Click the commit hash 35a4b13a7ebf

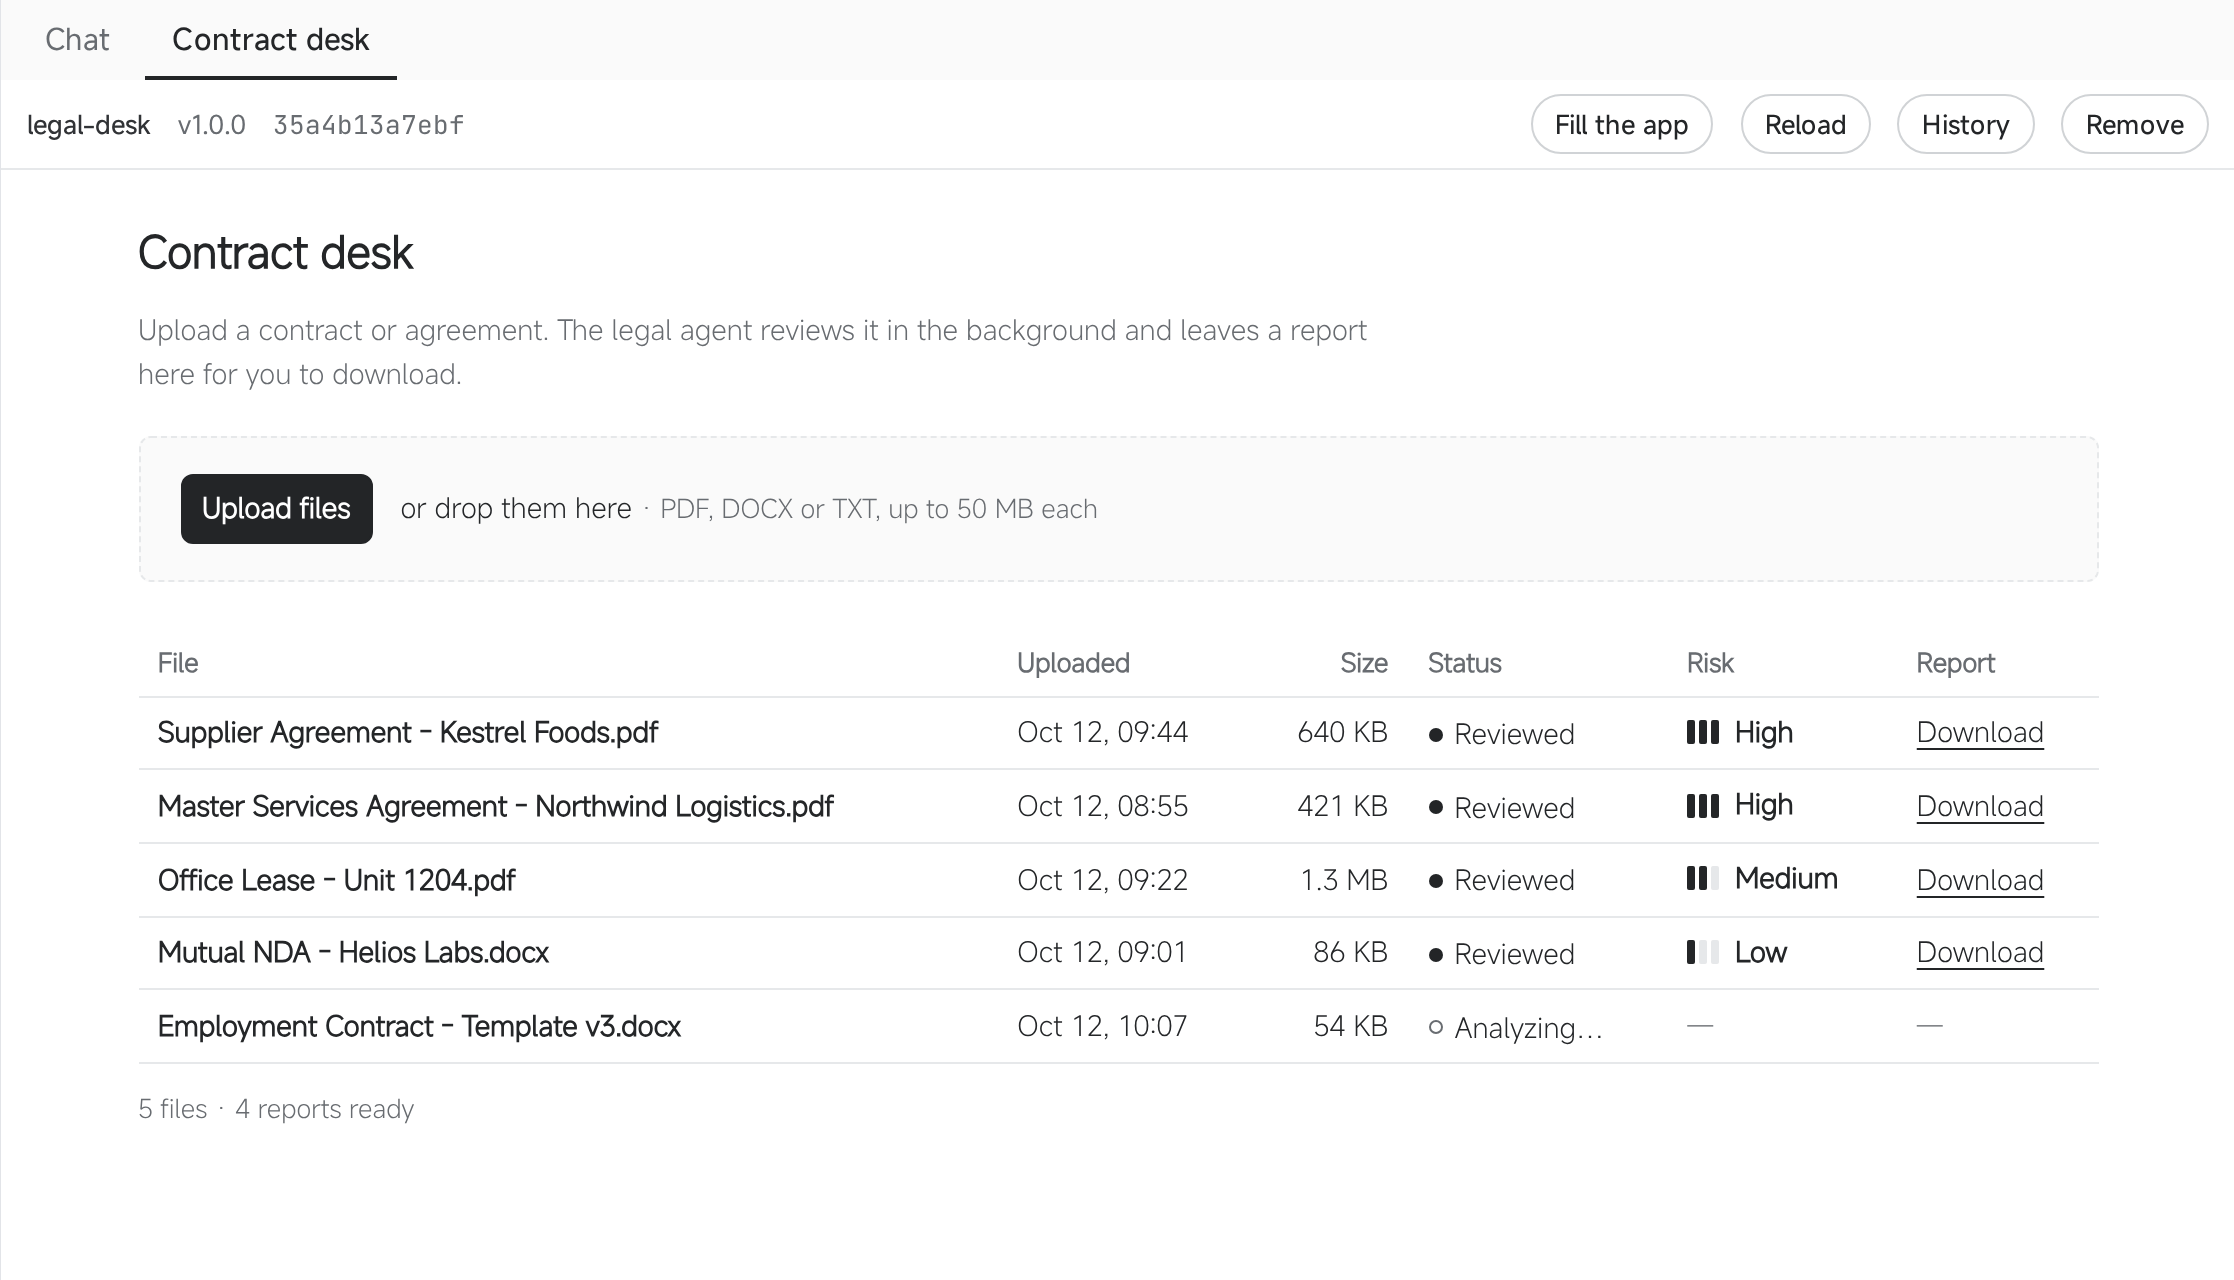368,125
